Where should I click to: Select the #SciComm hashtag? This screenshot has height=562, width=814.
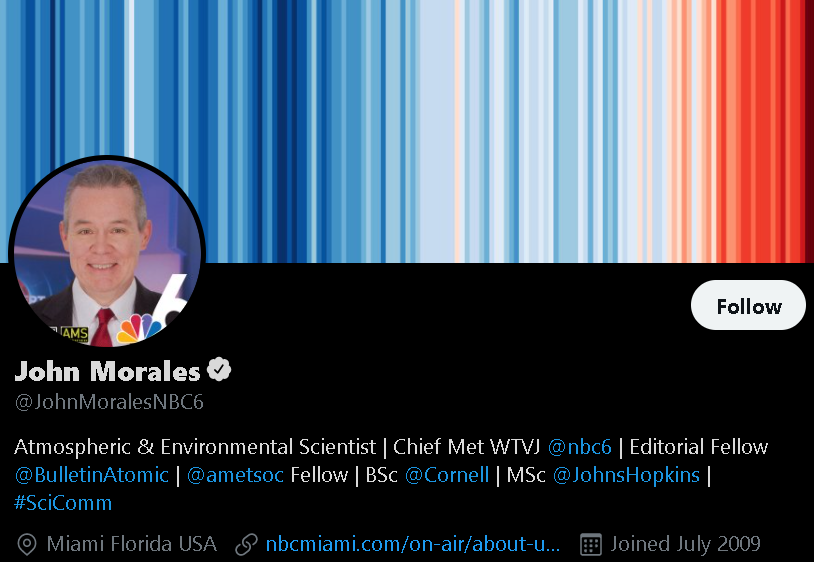pyautogui.click(x=63, y=503)
